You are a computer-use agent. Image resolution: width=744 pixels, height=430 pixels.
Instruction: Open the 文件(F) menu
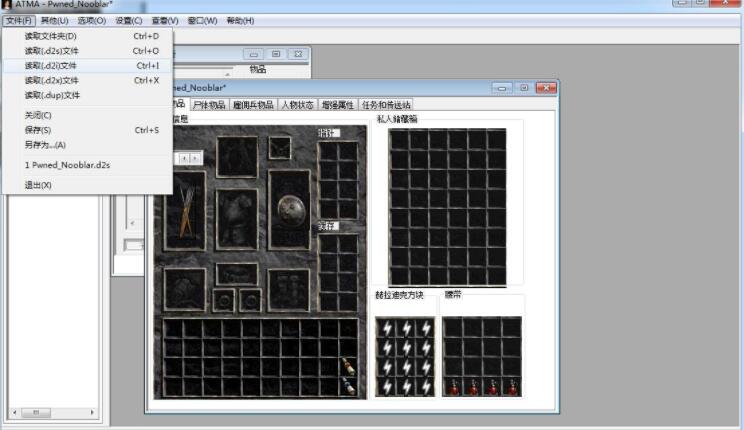pyautogui.click(x=19, y=21)
